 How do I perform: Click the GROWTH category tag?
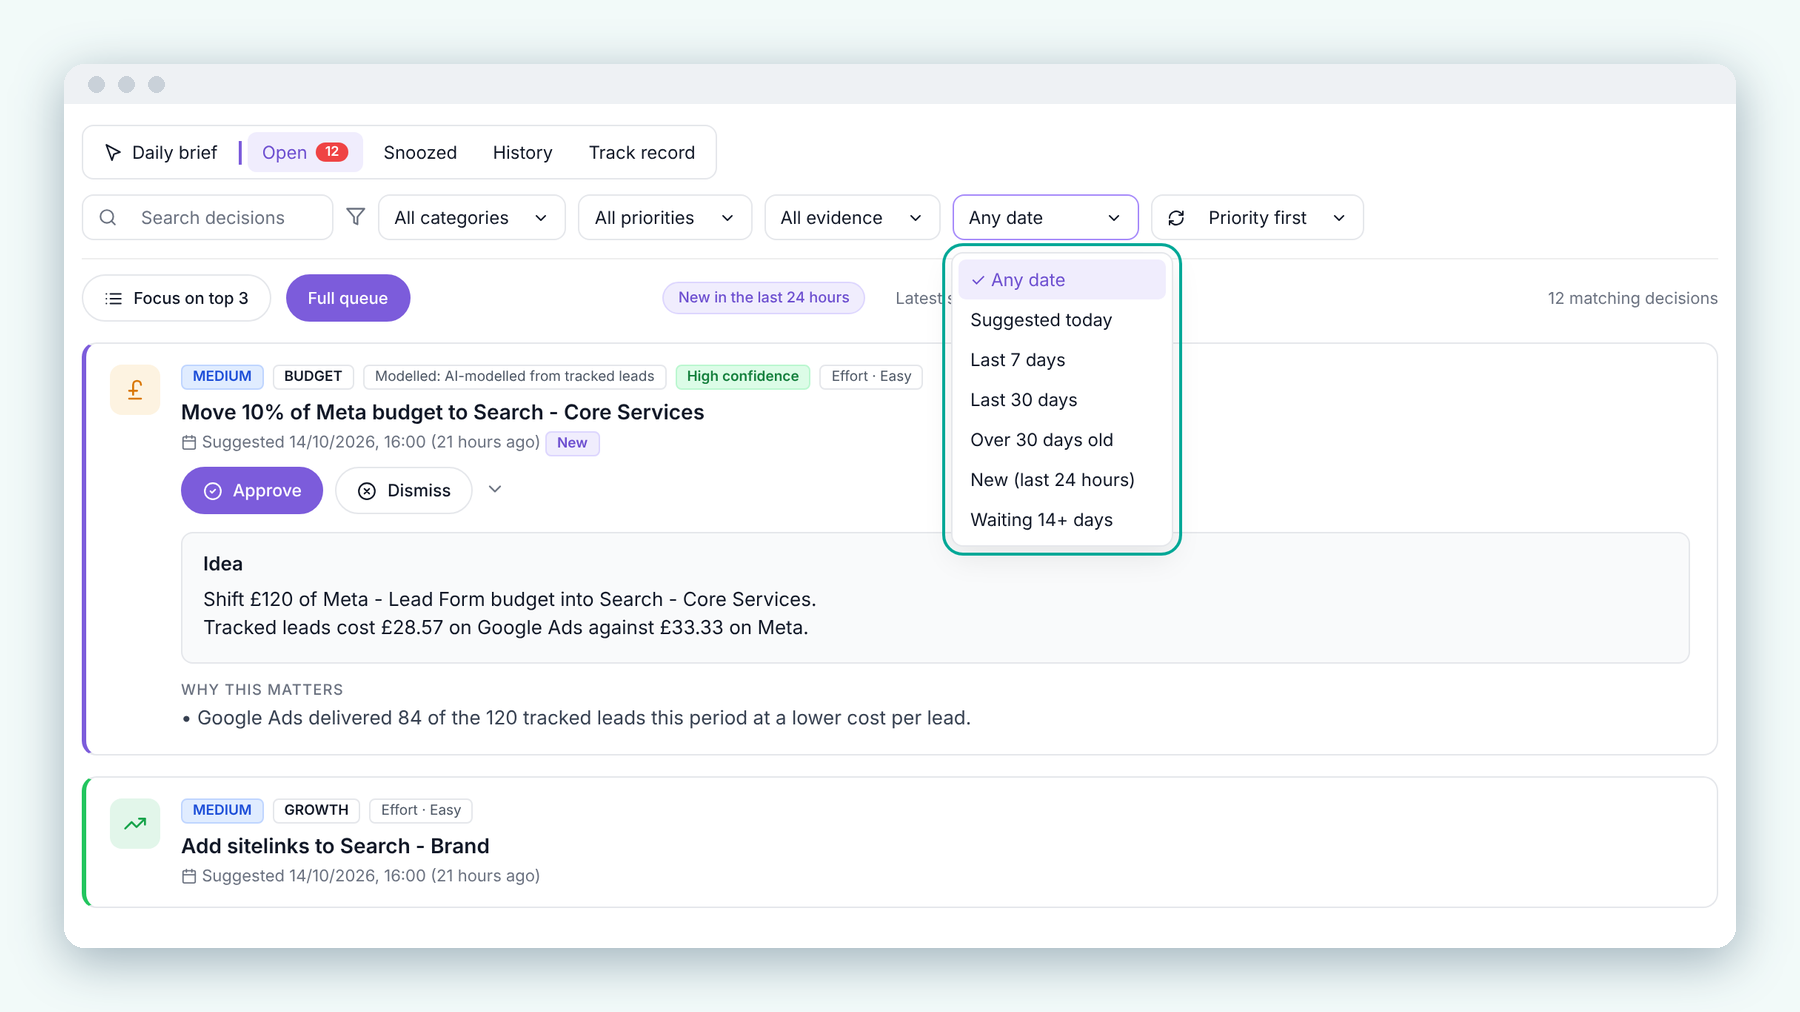316,810
